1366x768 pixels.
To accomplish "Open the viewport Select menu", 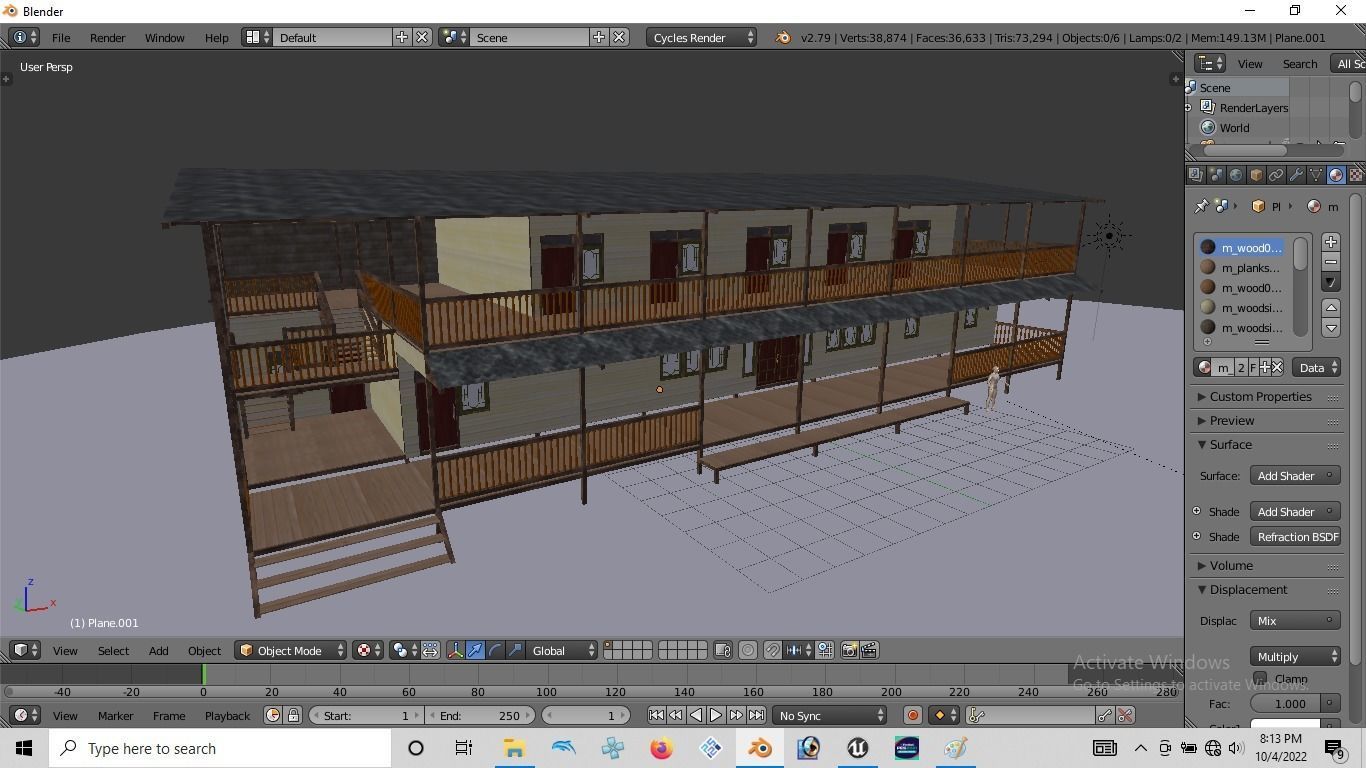I will [x=113, y=650].
